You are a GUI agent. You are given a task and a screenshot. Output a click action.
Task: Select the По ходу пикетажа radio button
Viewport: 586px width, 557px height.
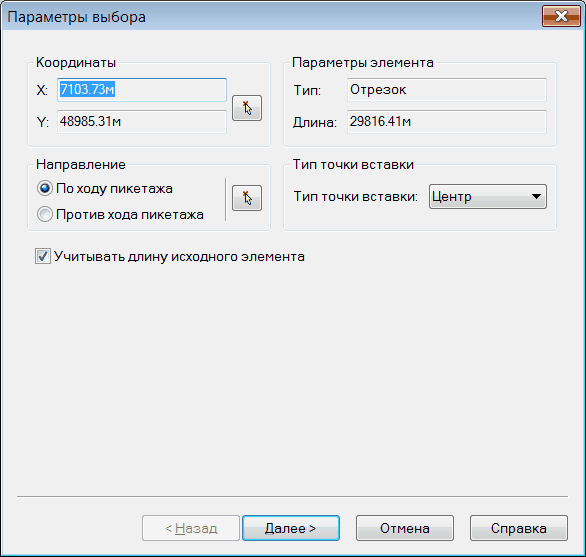click(x=44, y=188)
